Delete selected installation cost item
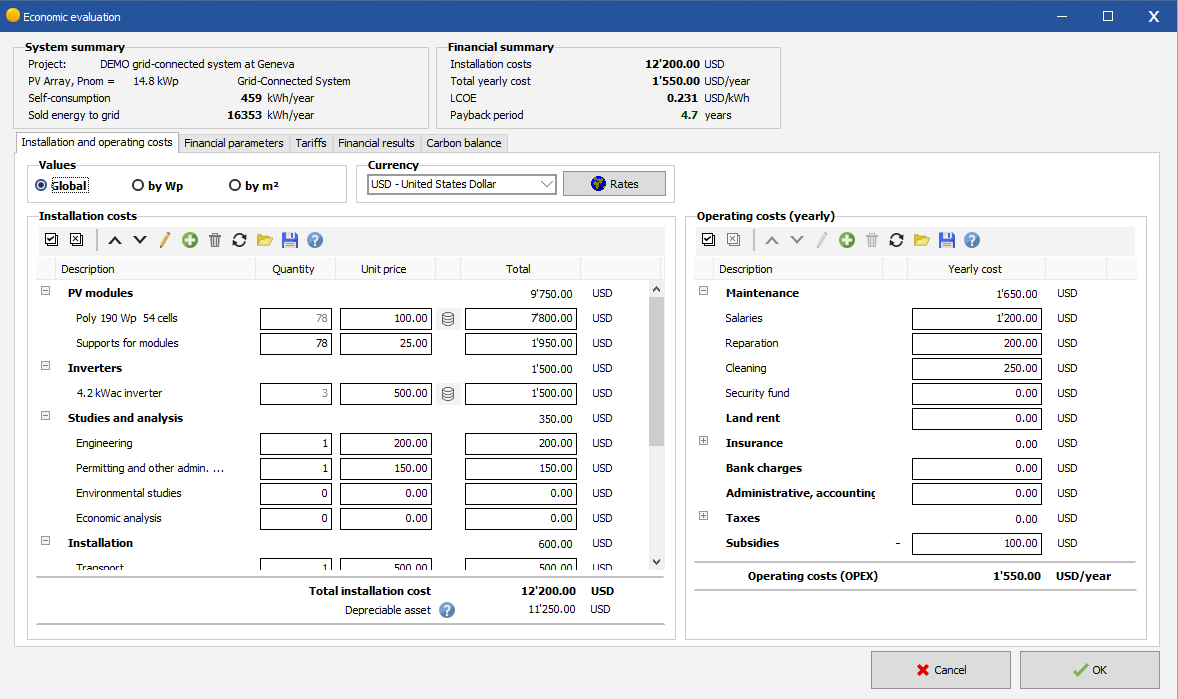Screen dimensions: 1178x699 coord(215,241)
